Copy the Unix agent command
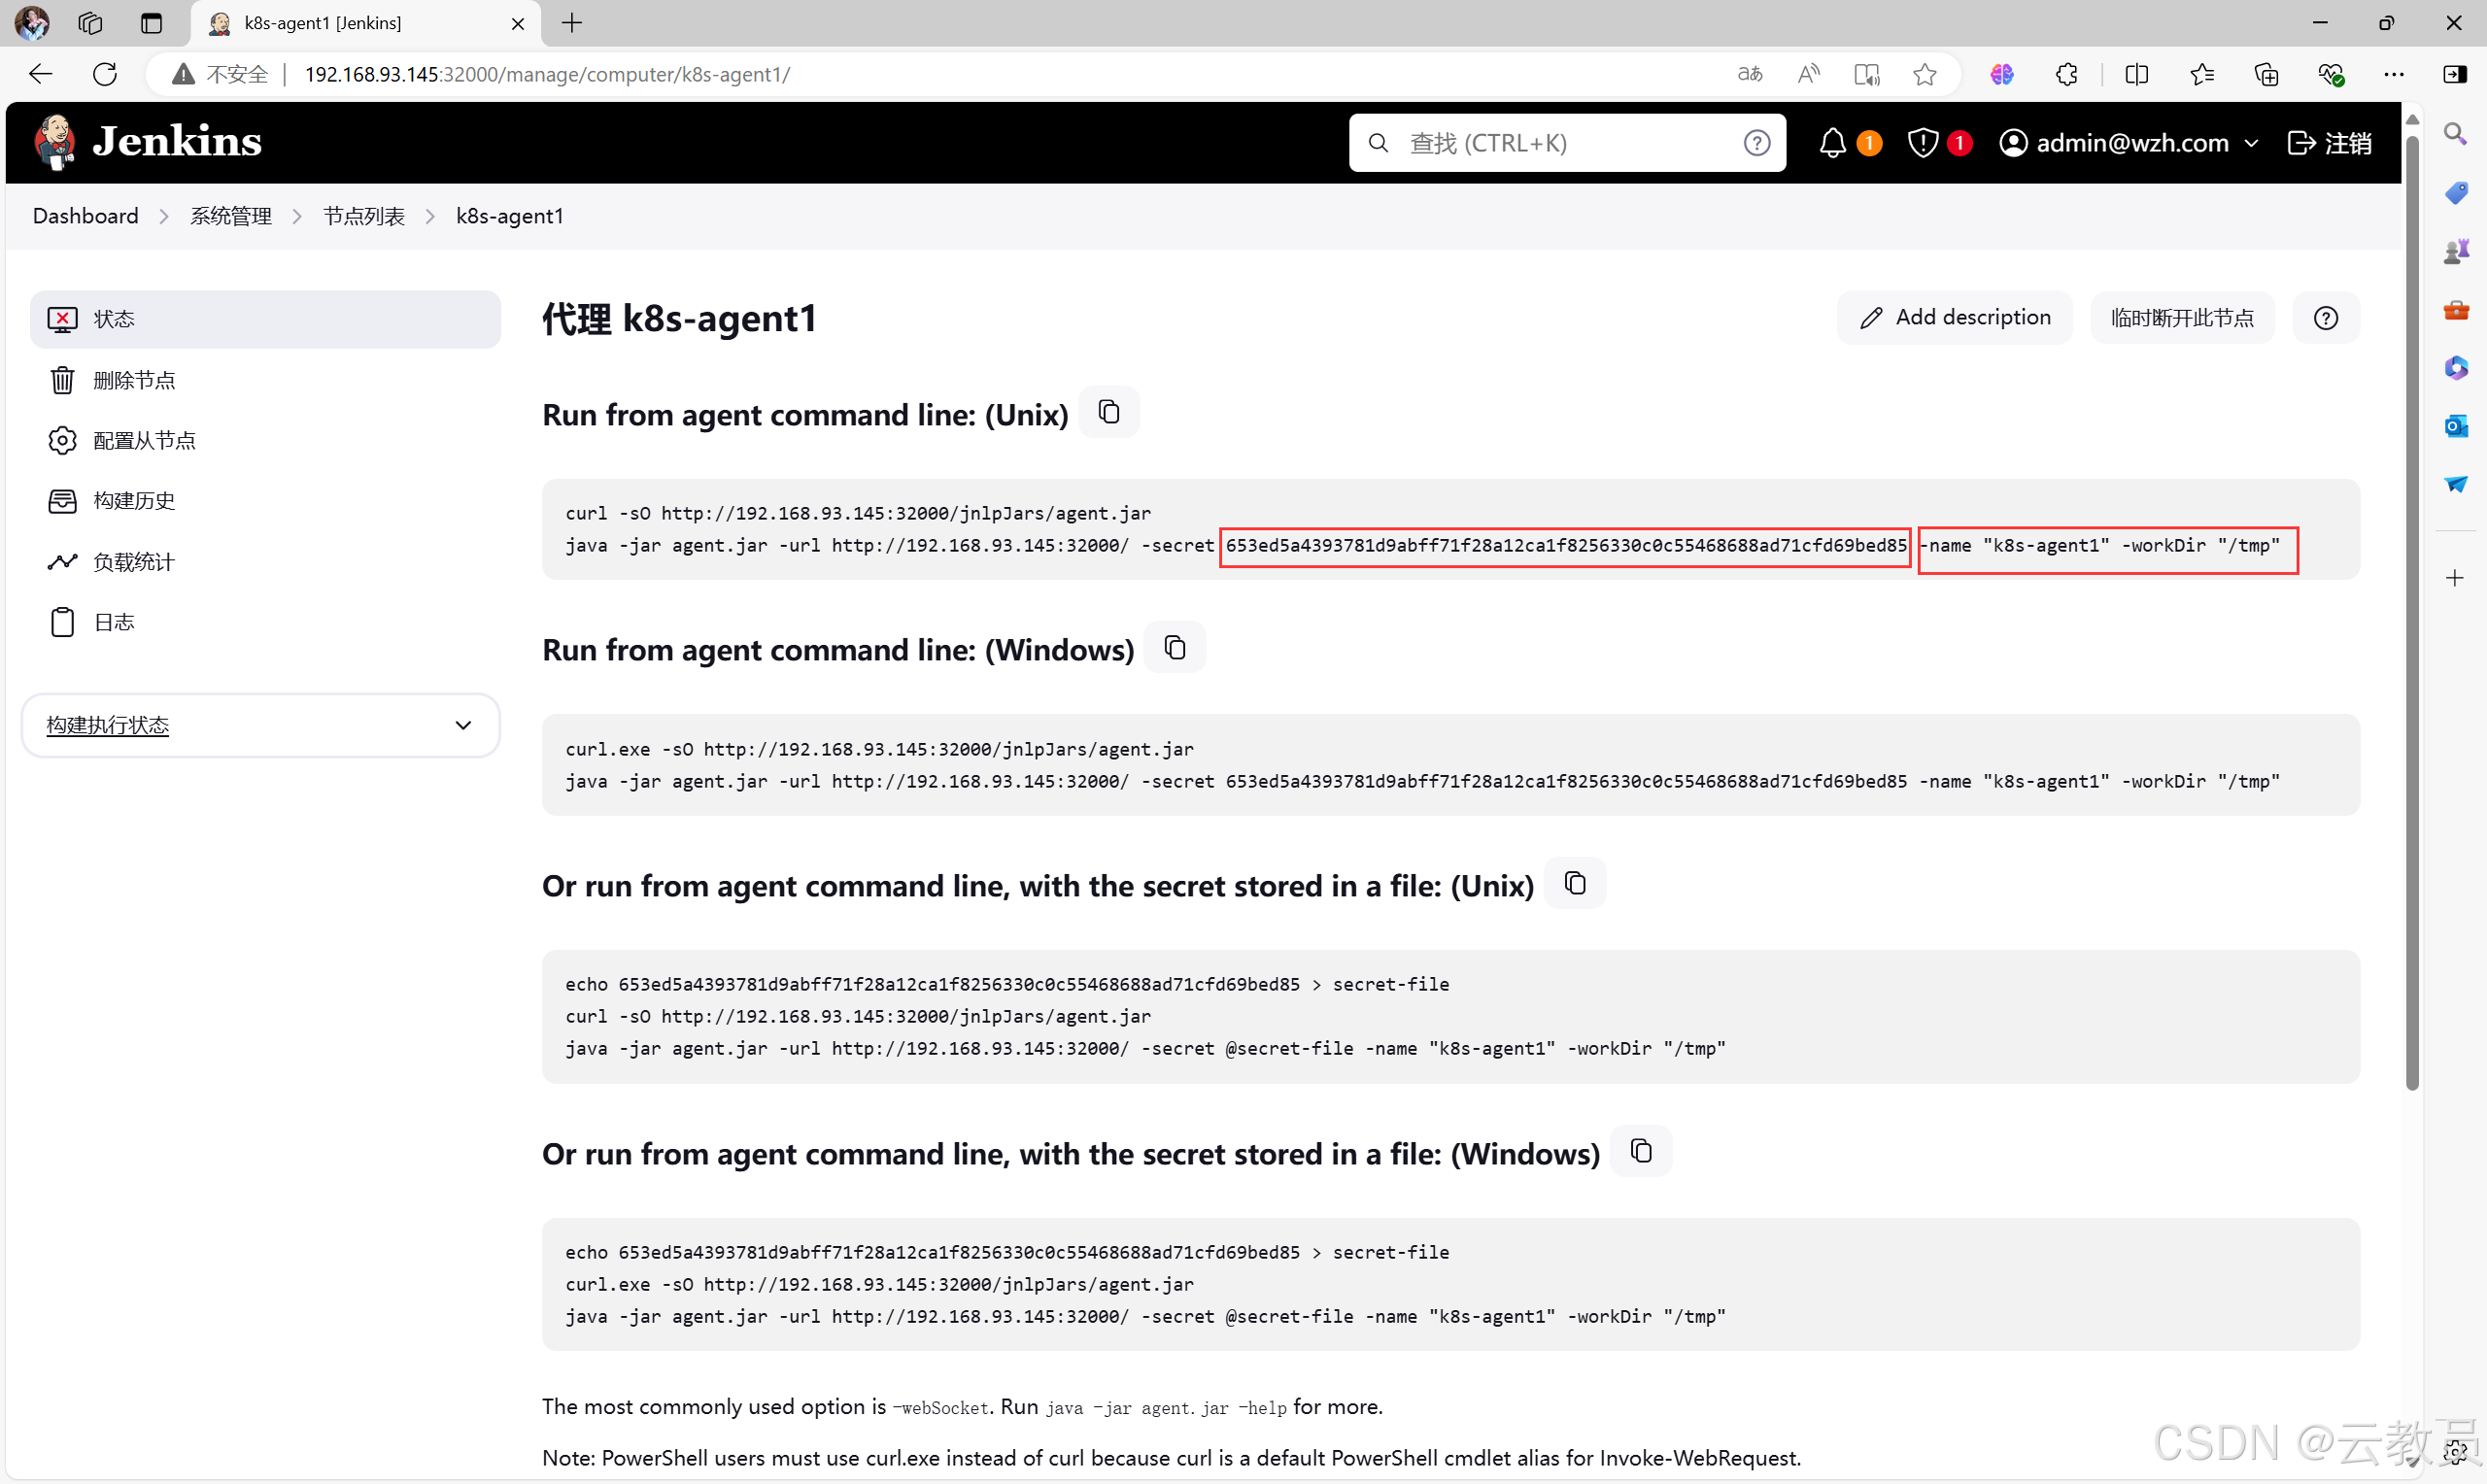 pos(1108,412)
